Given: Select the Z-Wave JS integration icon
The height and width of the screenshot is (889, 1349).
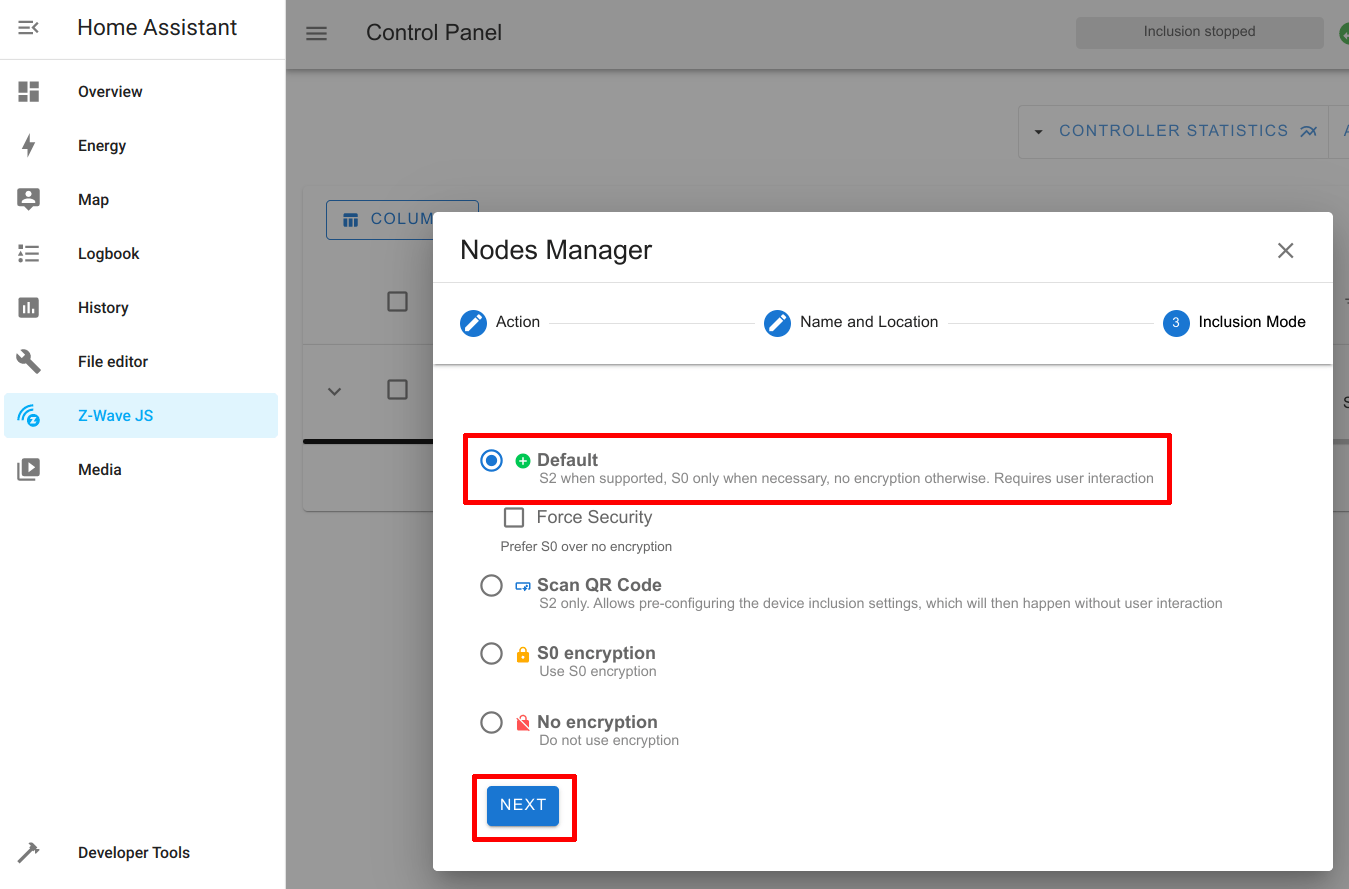Looking at the screenshot, I should [x=29, y=415].
